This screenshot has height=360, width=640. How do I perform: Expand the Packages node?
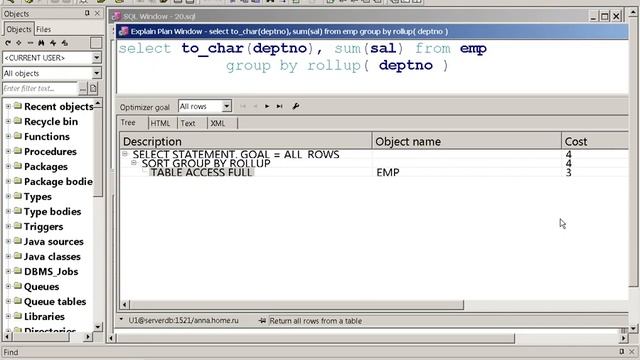pos(8,166)
